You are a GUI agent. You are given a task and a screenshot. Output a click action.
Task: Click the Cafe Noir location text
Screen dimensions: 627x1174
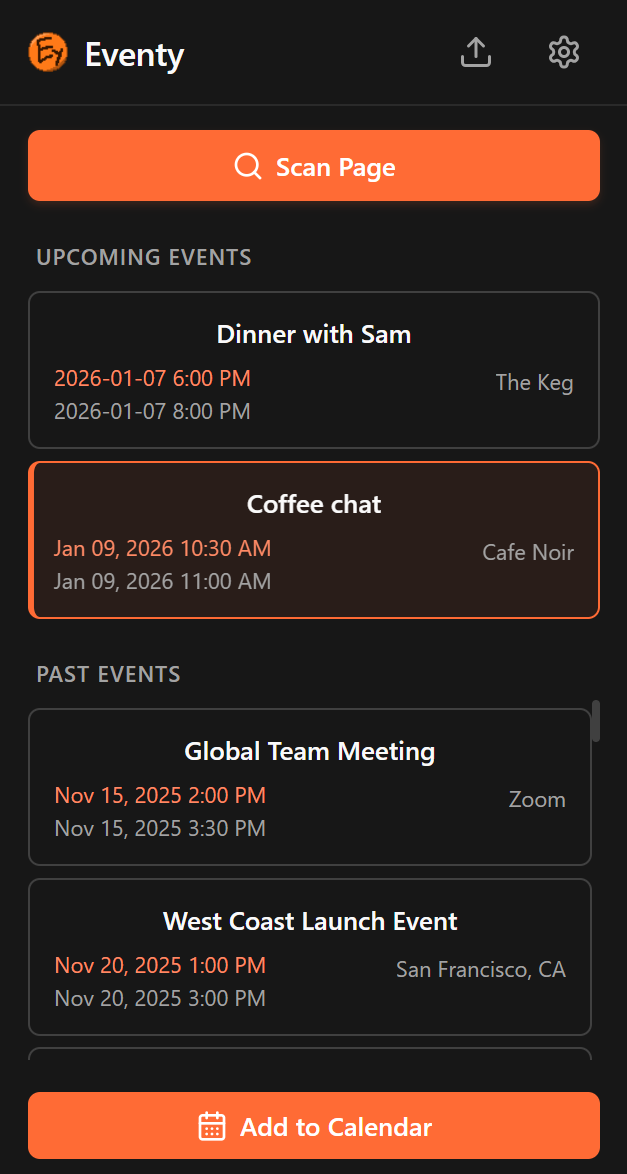pyautogui.click(x=528, y=553)
